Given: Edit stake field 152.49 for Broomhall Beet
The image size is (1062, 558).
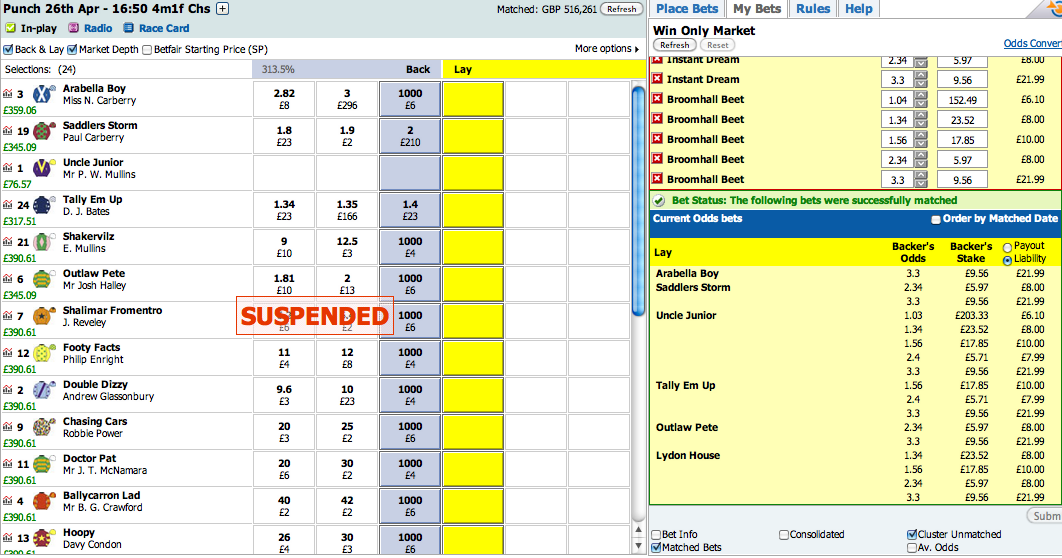Looking at the screenshot, I should [962, 100].
